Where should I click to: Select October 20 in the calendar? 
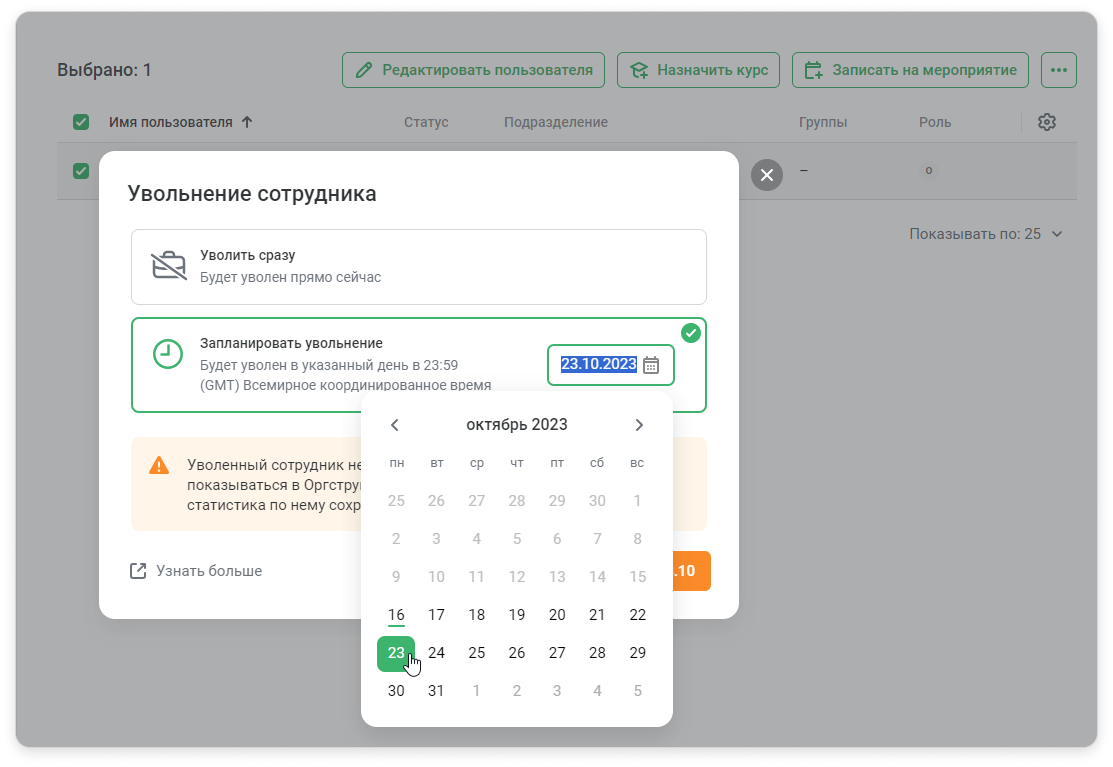557,615
